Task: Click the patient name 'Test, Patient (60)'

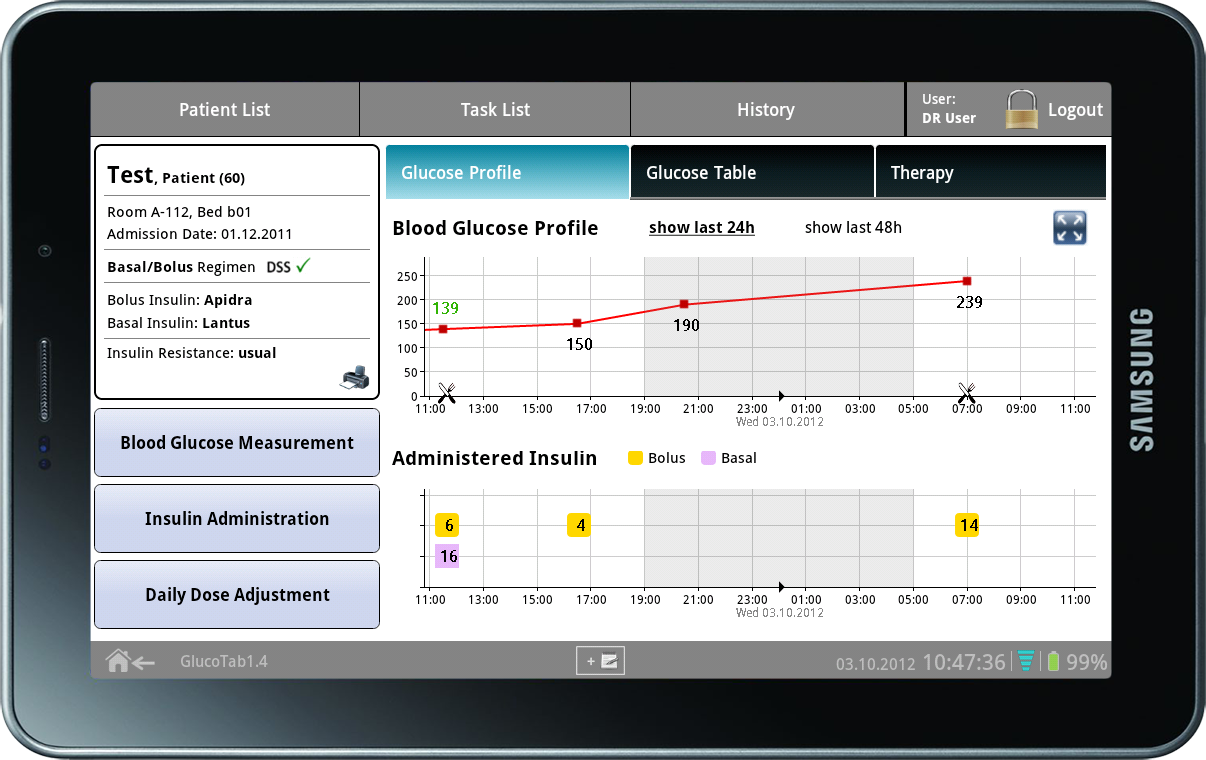Action: 176,175
